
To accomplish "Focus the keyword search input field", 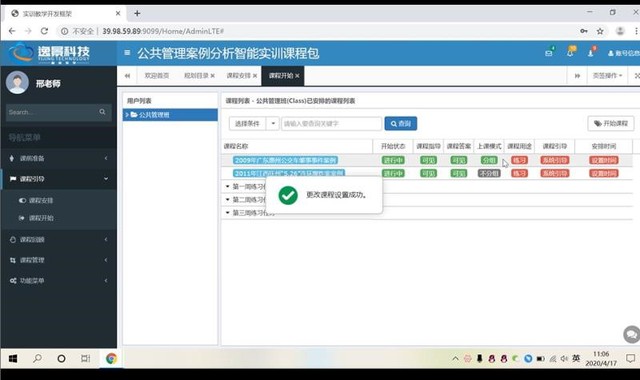I will tap(331, 123).
